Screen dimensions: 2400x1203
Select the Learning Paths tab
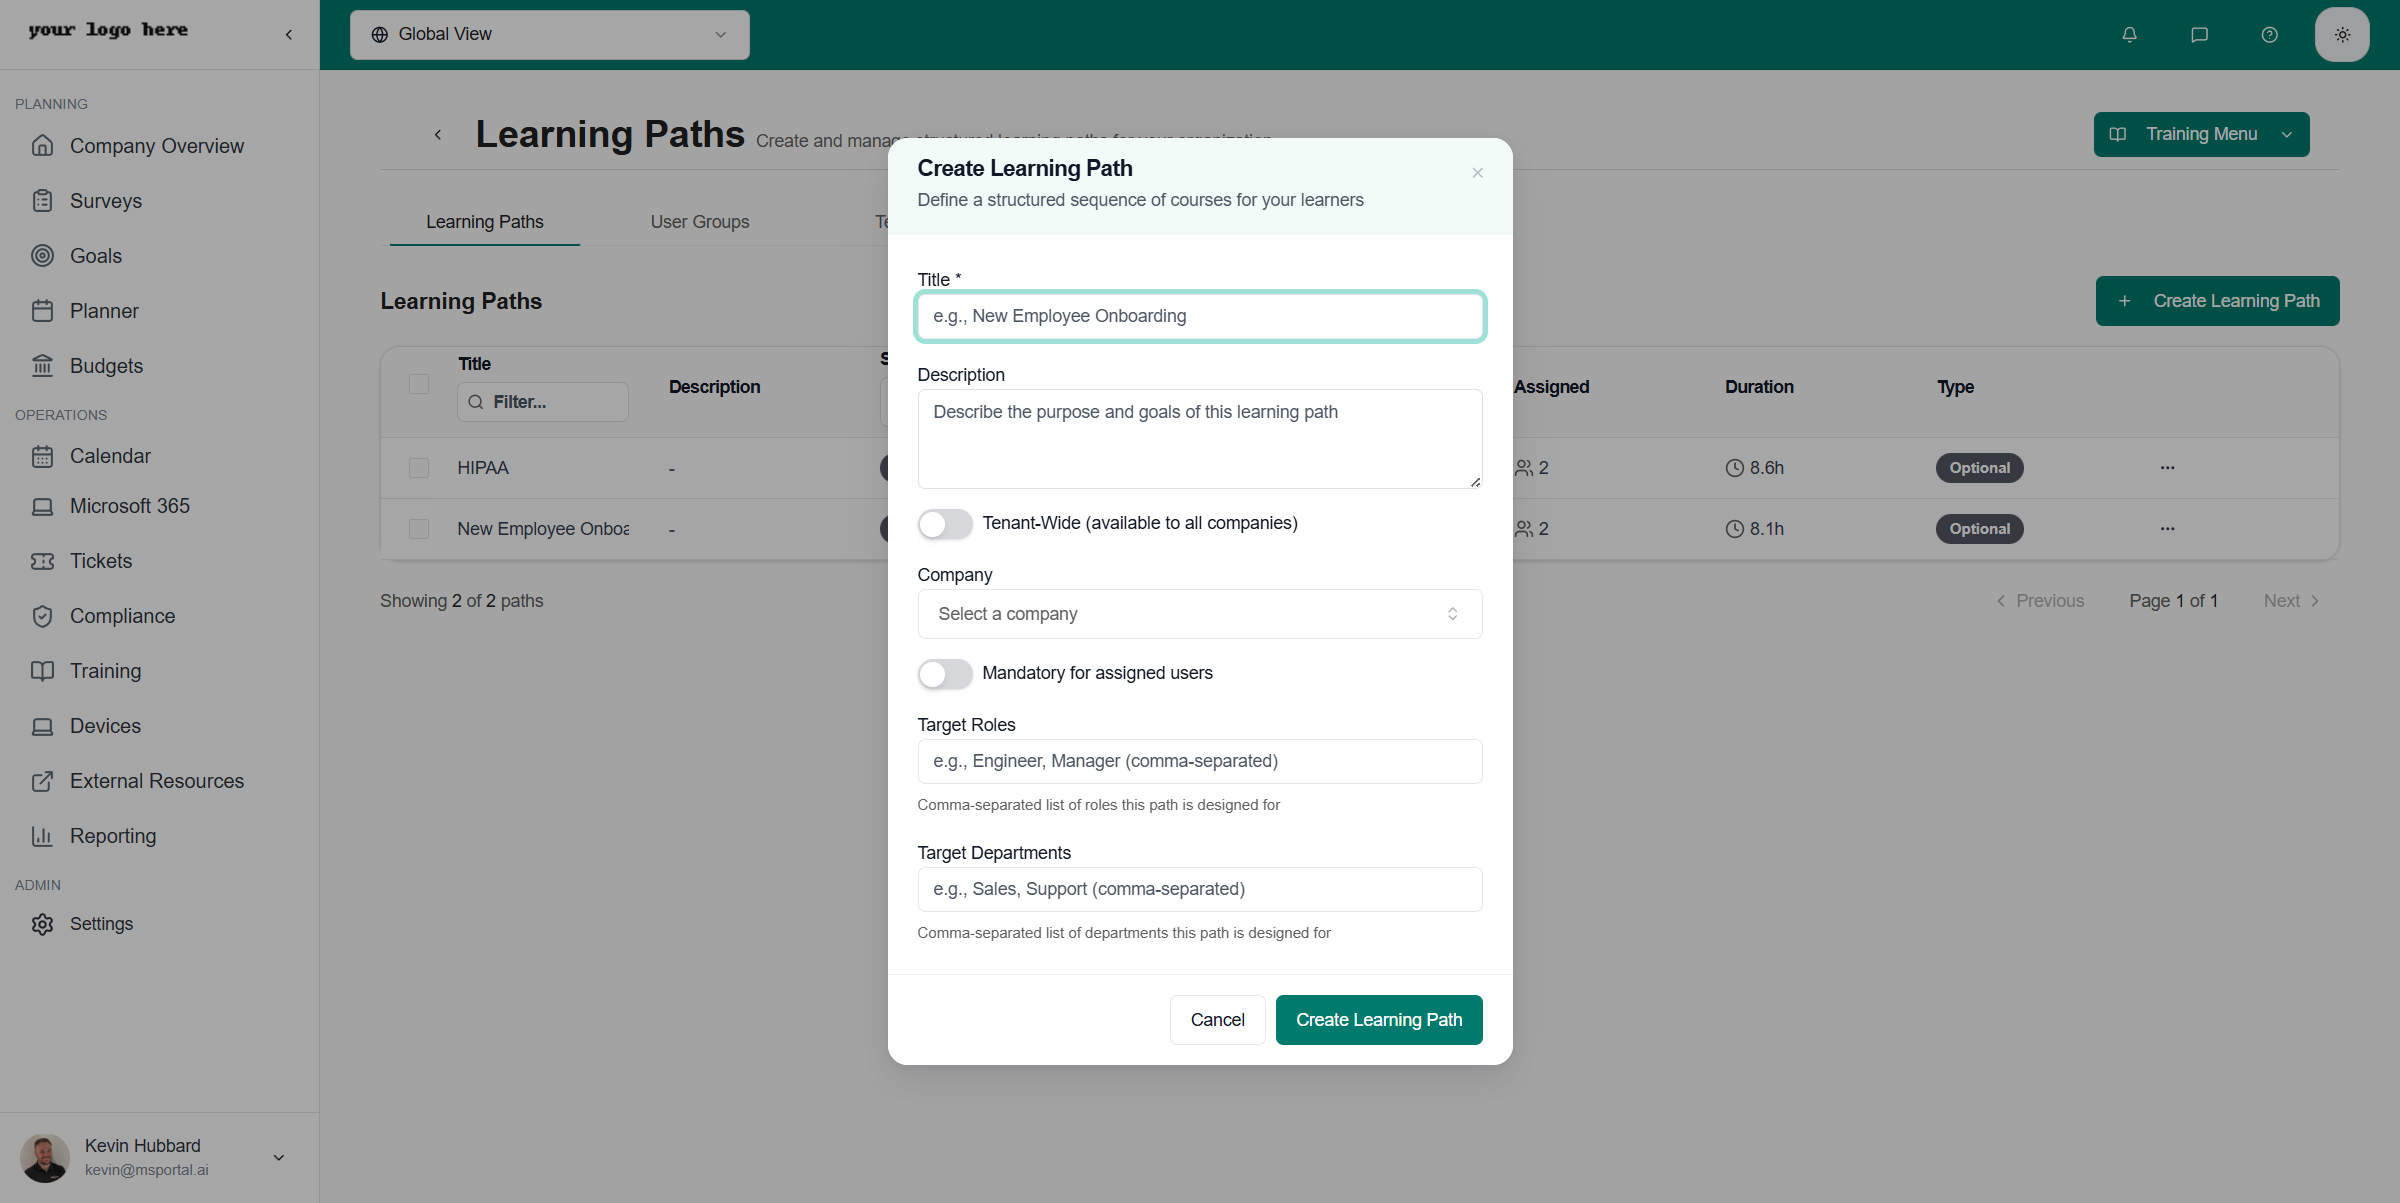point(483,221)
